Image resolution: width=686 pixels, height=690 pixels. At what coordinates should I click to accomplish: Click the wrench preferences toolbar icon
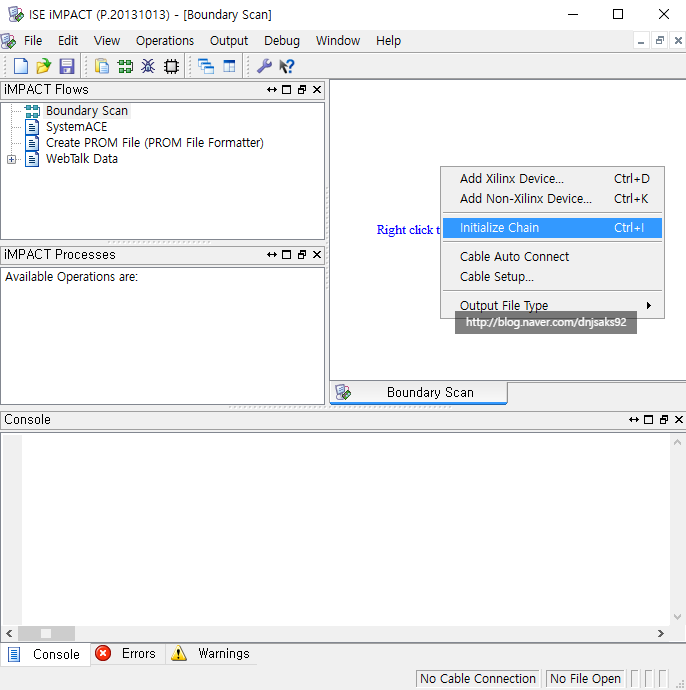tap(264, 66)
